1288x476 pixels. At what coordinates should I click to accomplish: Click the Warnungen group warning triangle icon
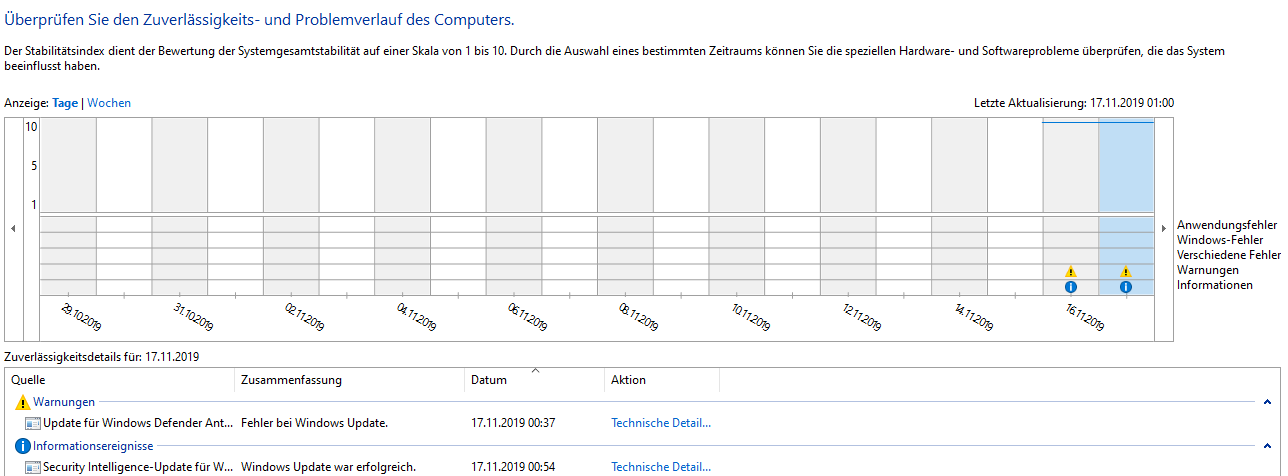click(23, 402)
